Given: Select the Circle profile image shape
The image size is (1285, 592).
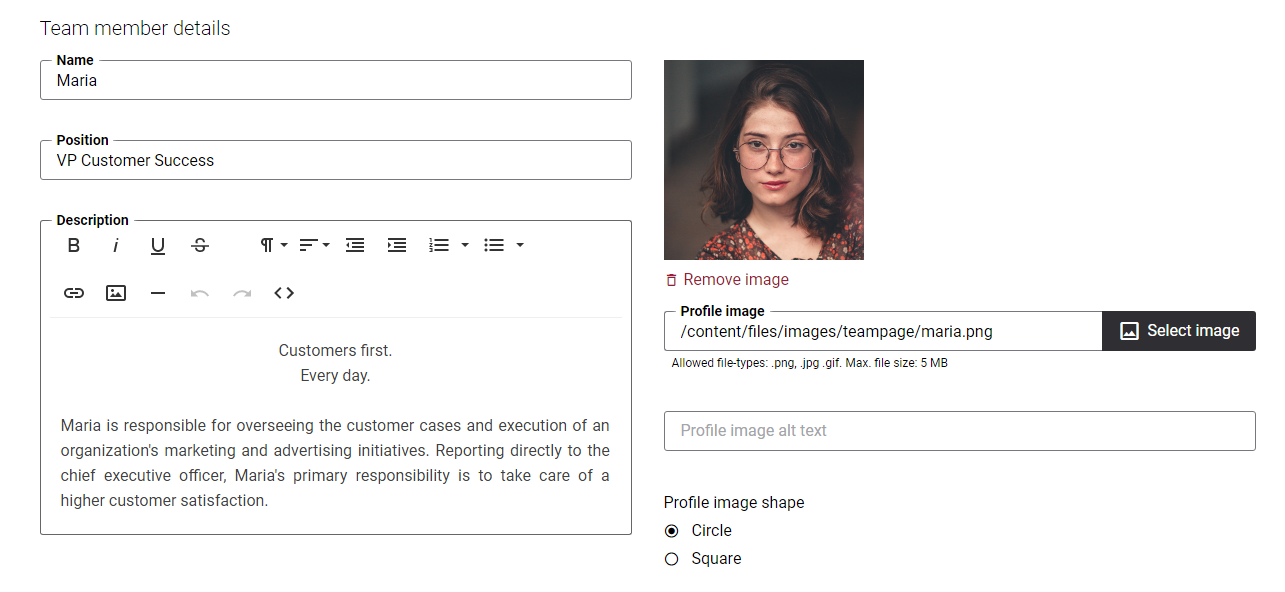Looking at the screenshot, I should pyautogui.click(x=672, y=531).
